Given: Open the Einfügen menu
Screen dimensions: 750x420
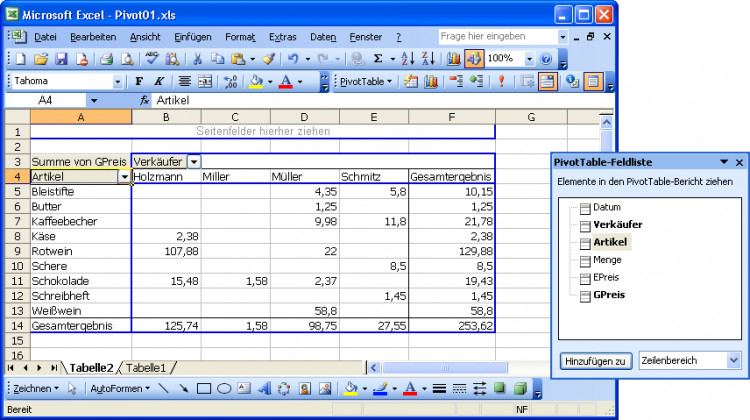Looking at the screenshot, I should [192, 36].
